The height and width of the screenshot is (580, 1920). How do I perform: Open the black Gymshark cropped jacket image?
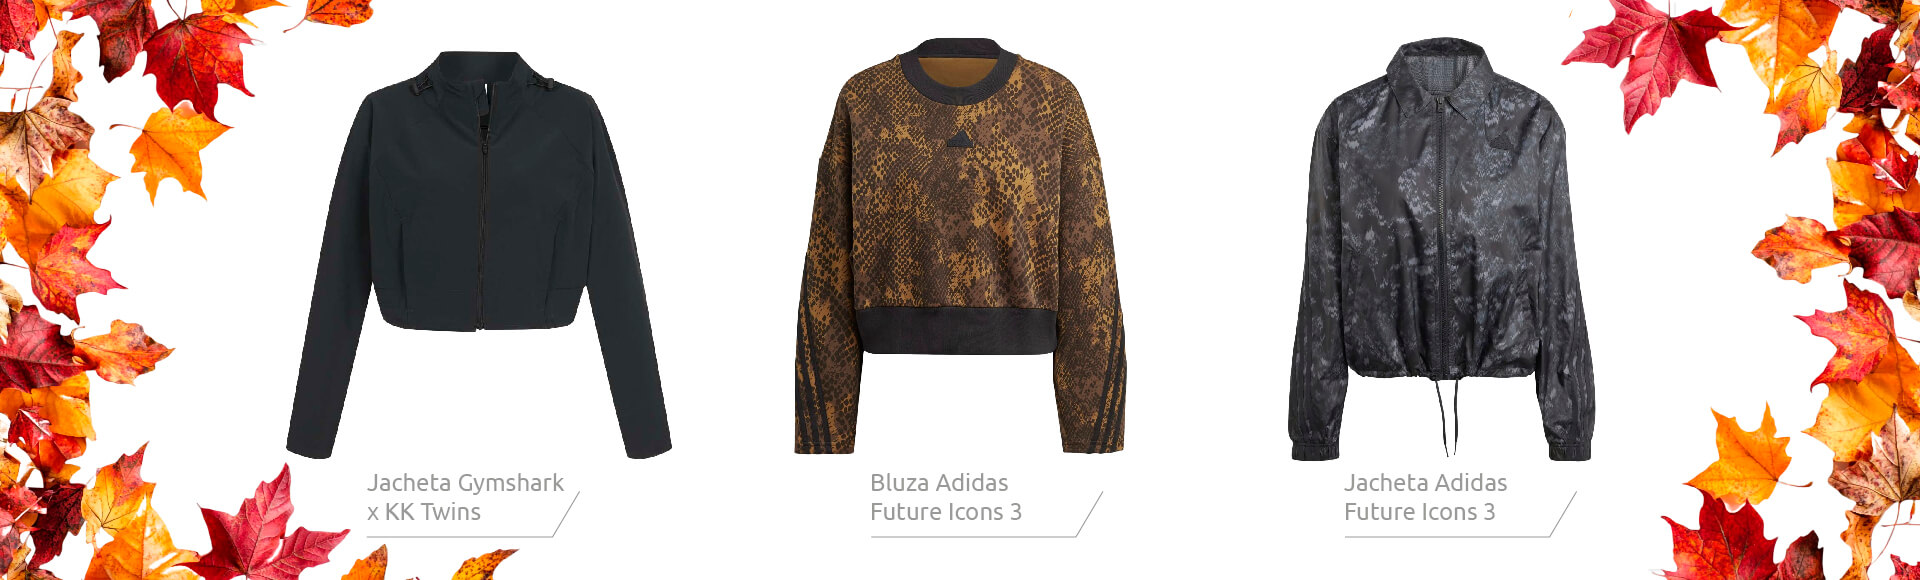tap(478, 255)
